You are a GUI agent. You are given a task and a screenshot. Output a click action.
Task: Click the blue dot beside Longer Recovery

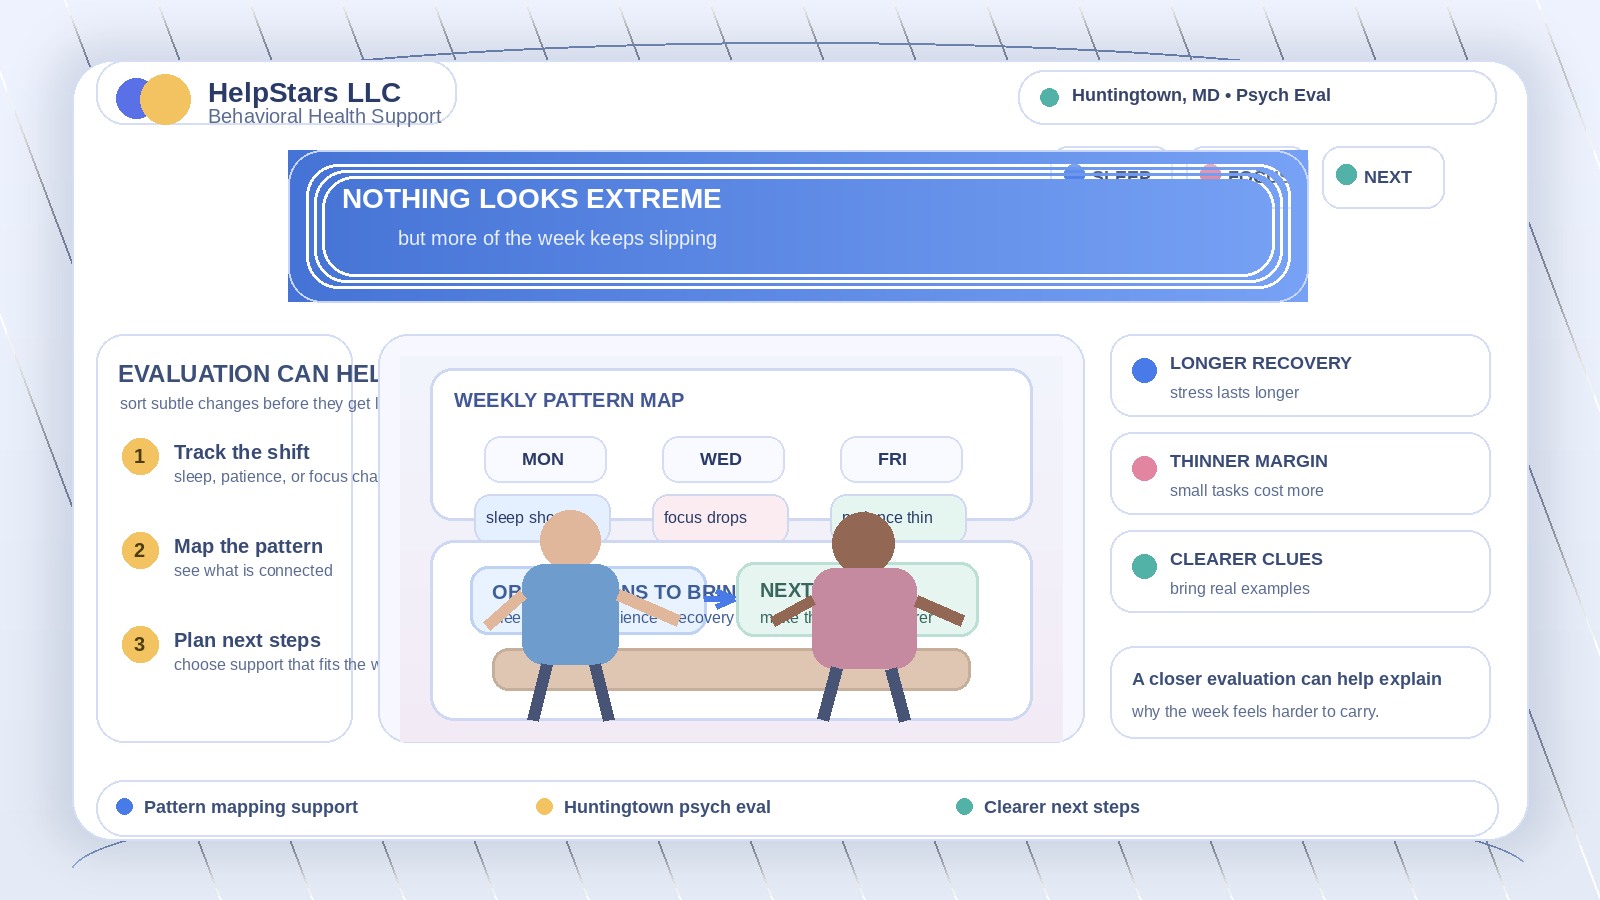point(1144,370)
